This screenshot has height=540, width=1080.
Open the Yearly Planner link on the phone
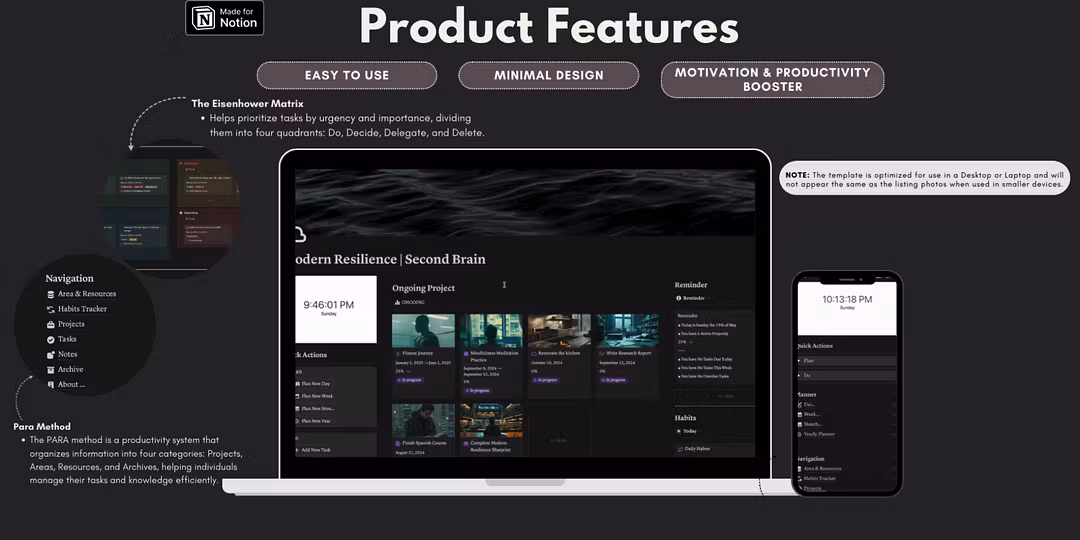pyautogui.click(x=816, y=435)
